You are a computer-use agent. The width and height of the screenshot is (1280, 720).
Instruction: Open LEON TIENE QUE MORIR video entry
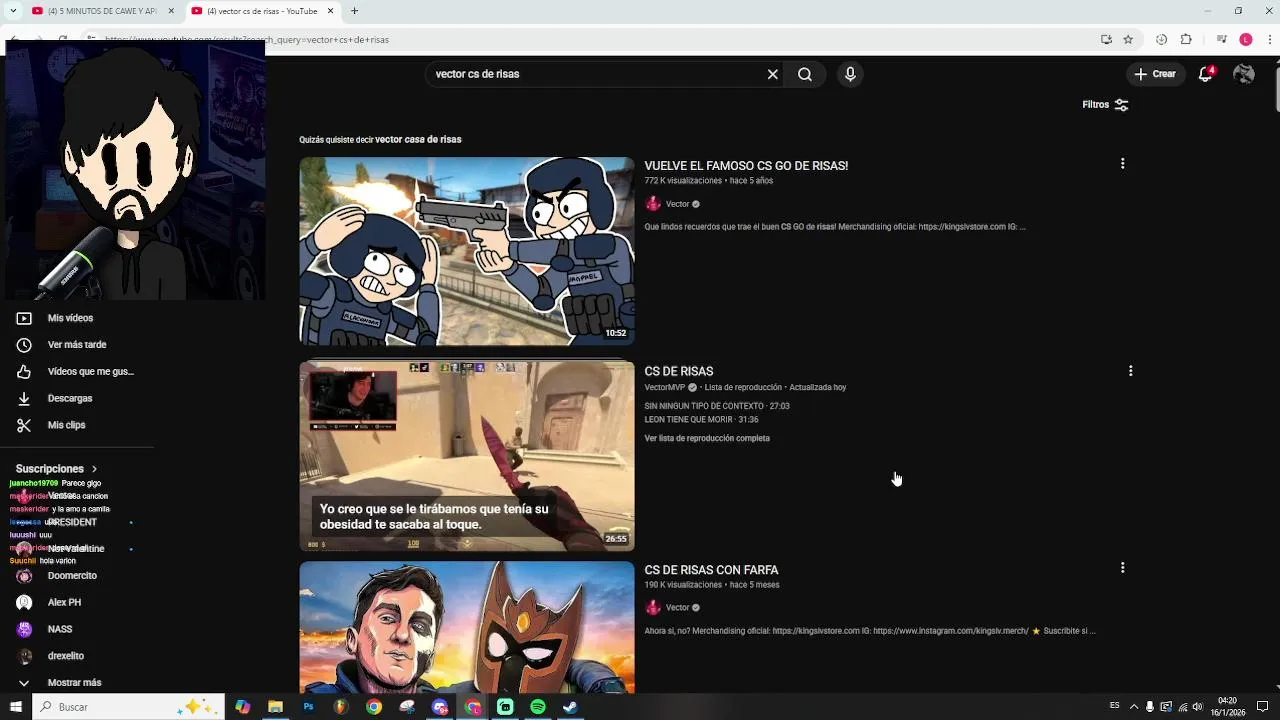point(701,420)
